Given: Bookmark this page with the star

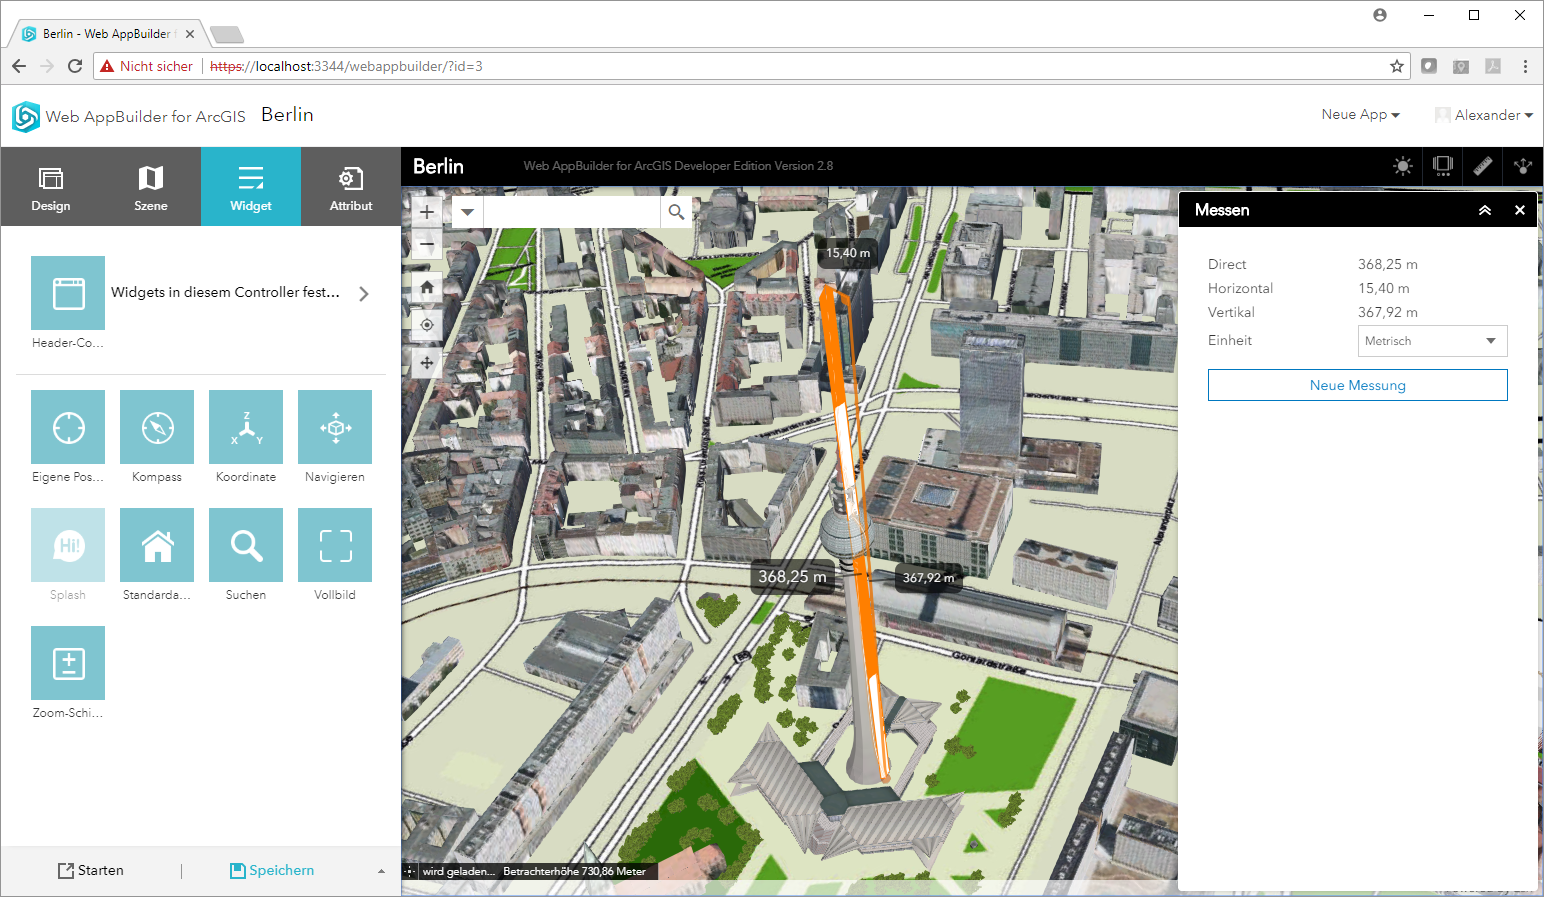Looking at the screenshot, I should coord(1397,66).
